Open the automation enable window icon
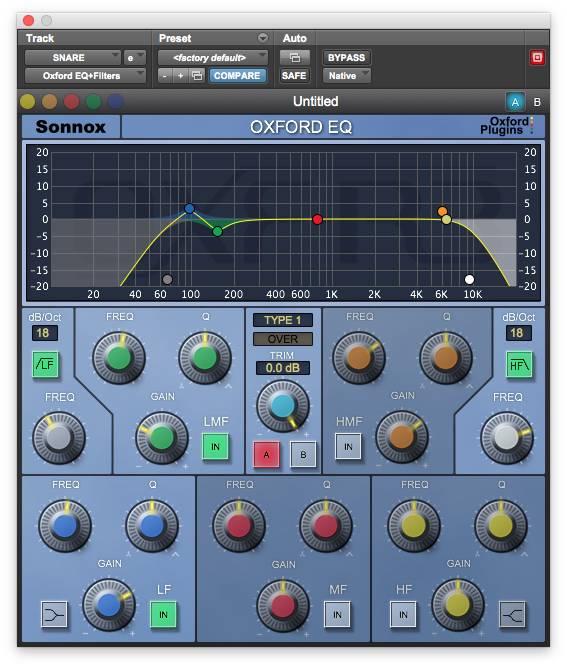The image size is (567, 668). [x=294, y=58]
